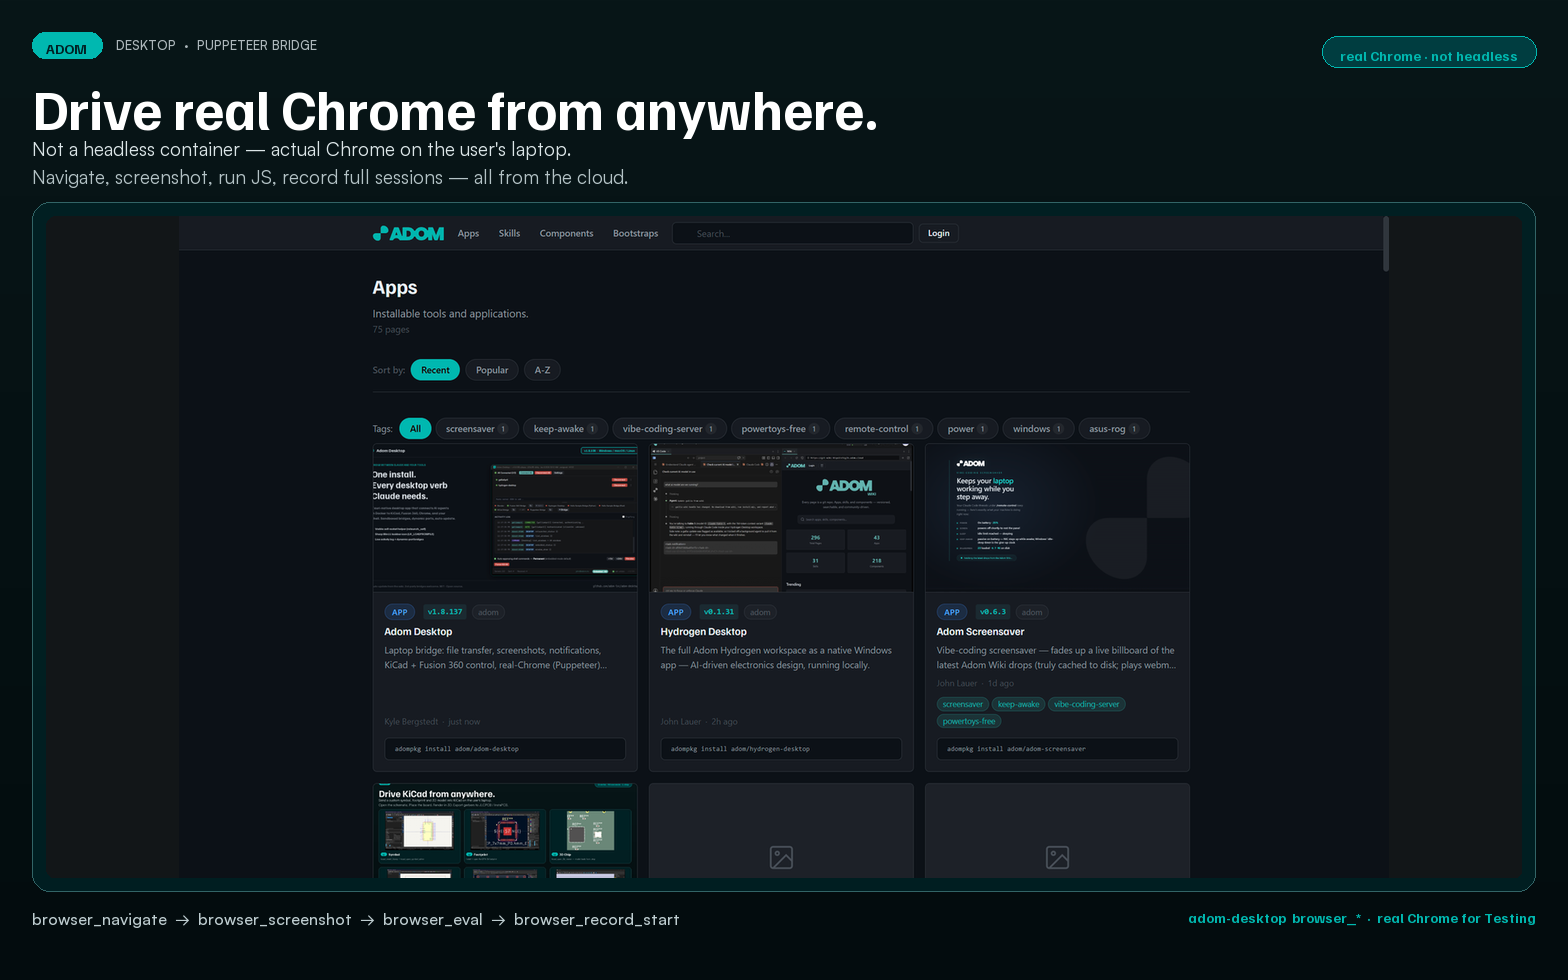Click the APP badge on Adom Screensaver card
Viewport: 1568px width, 980px height.
coord(952,612)
